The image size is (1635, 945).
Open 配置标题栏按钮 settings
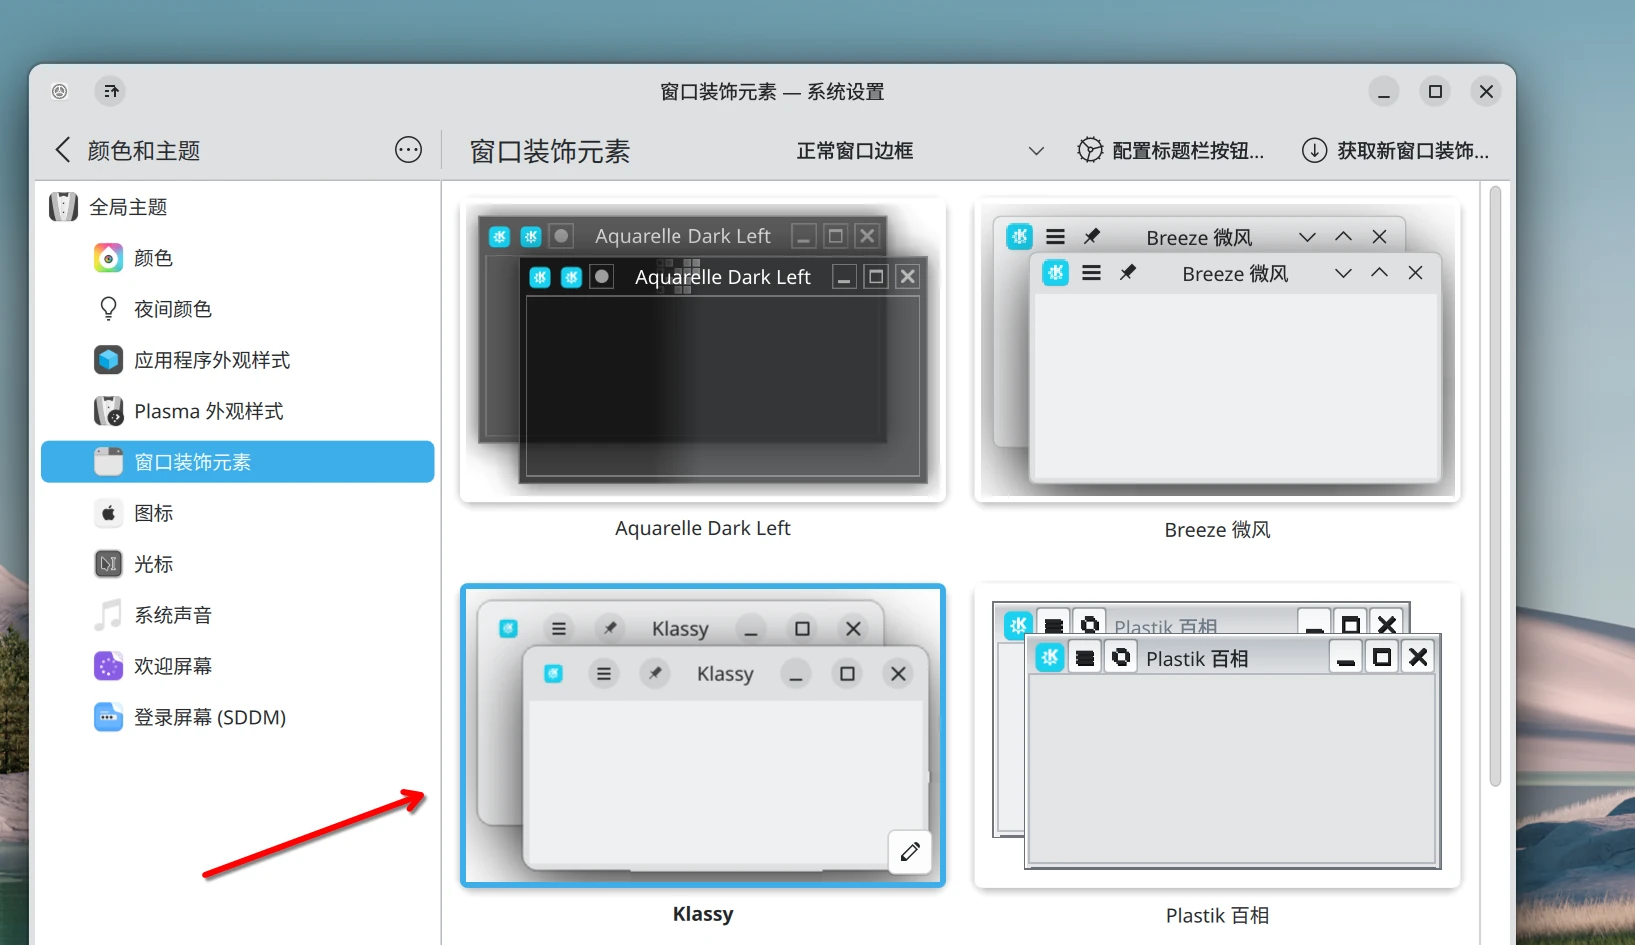(1171, 151)
